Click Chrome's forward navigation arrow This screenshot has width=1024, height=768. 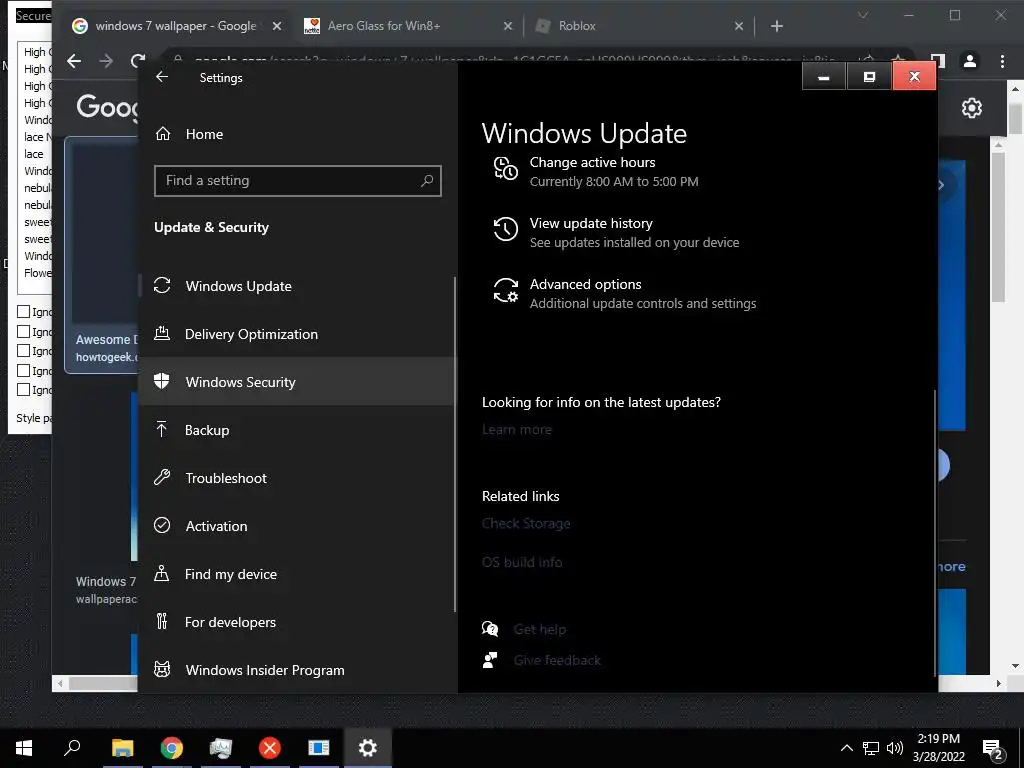106,61
